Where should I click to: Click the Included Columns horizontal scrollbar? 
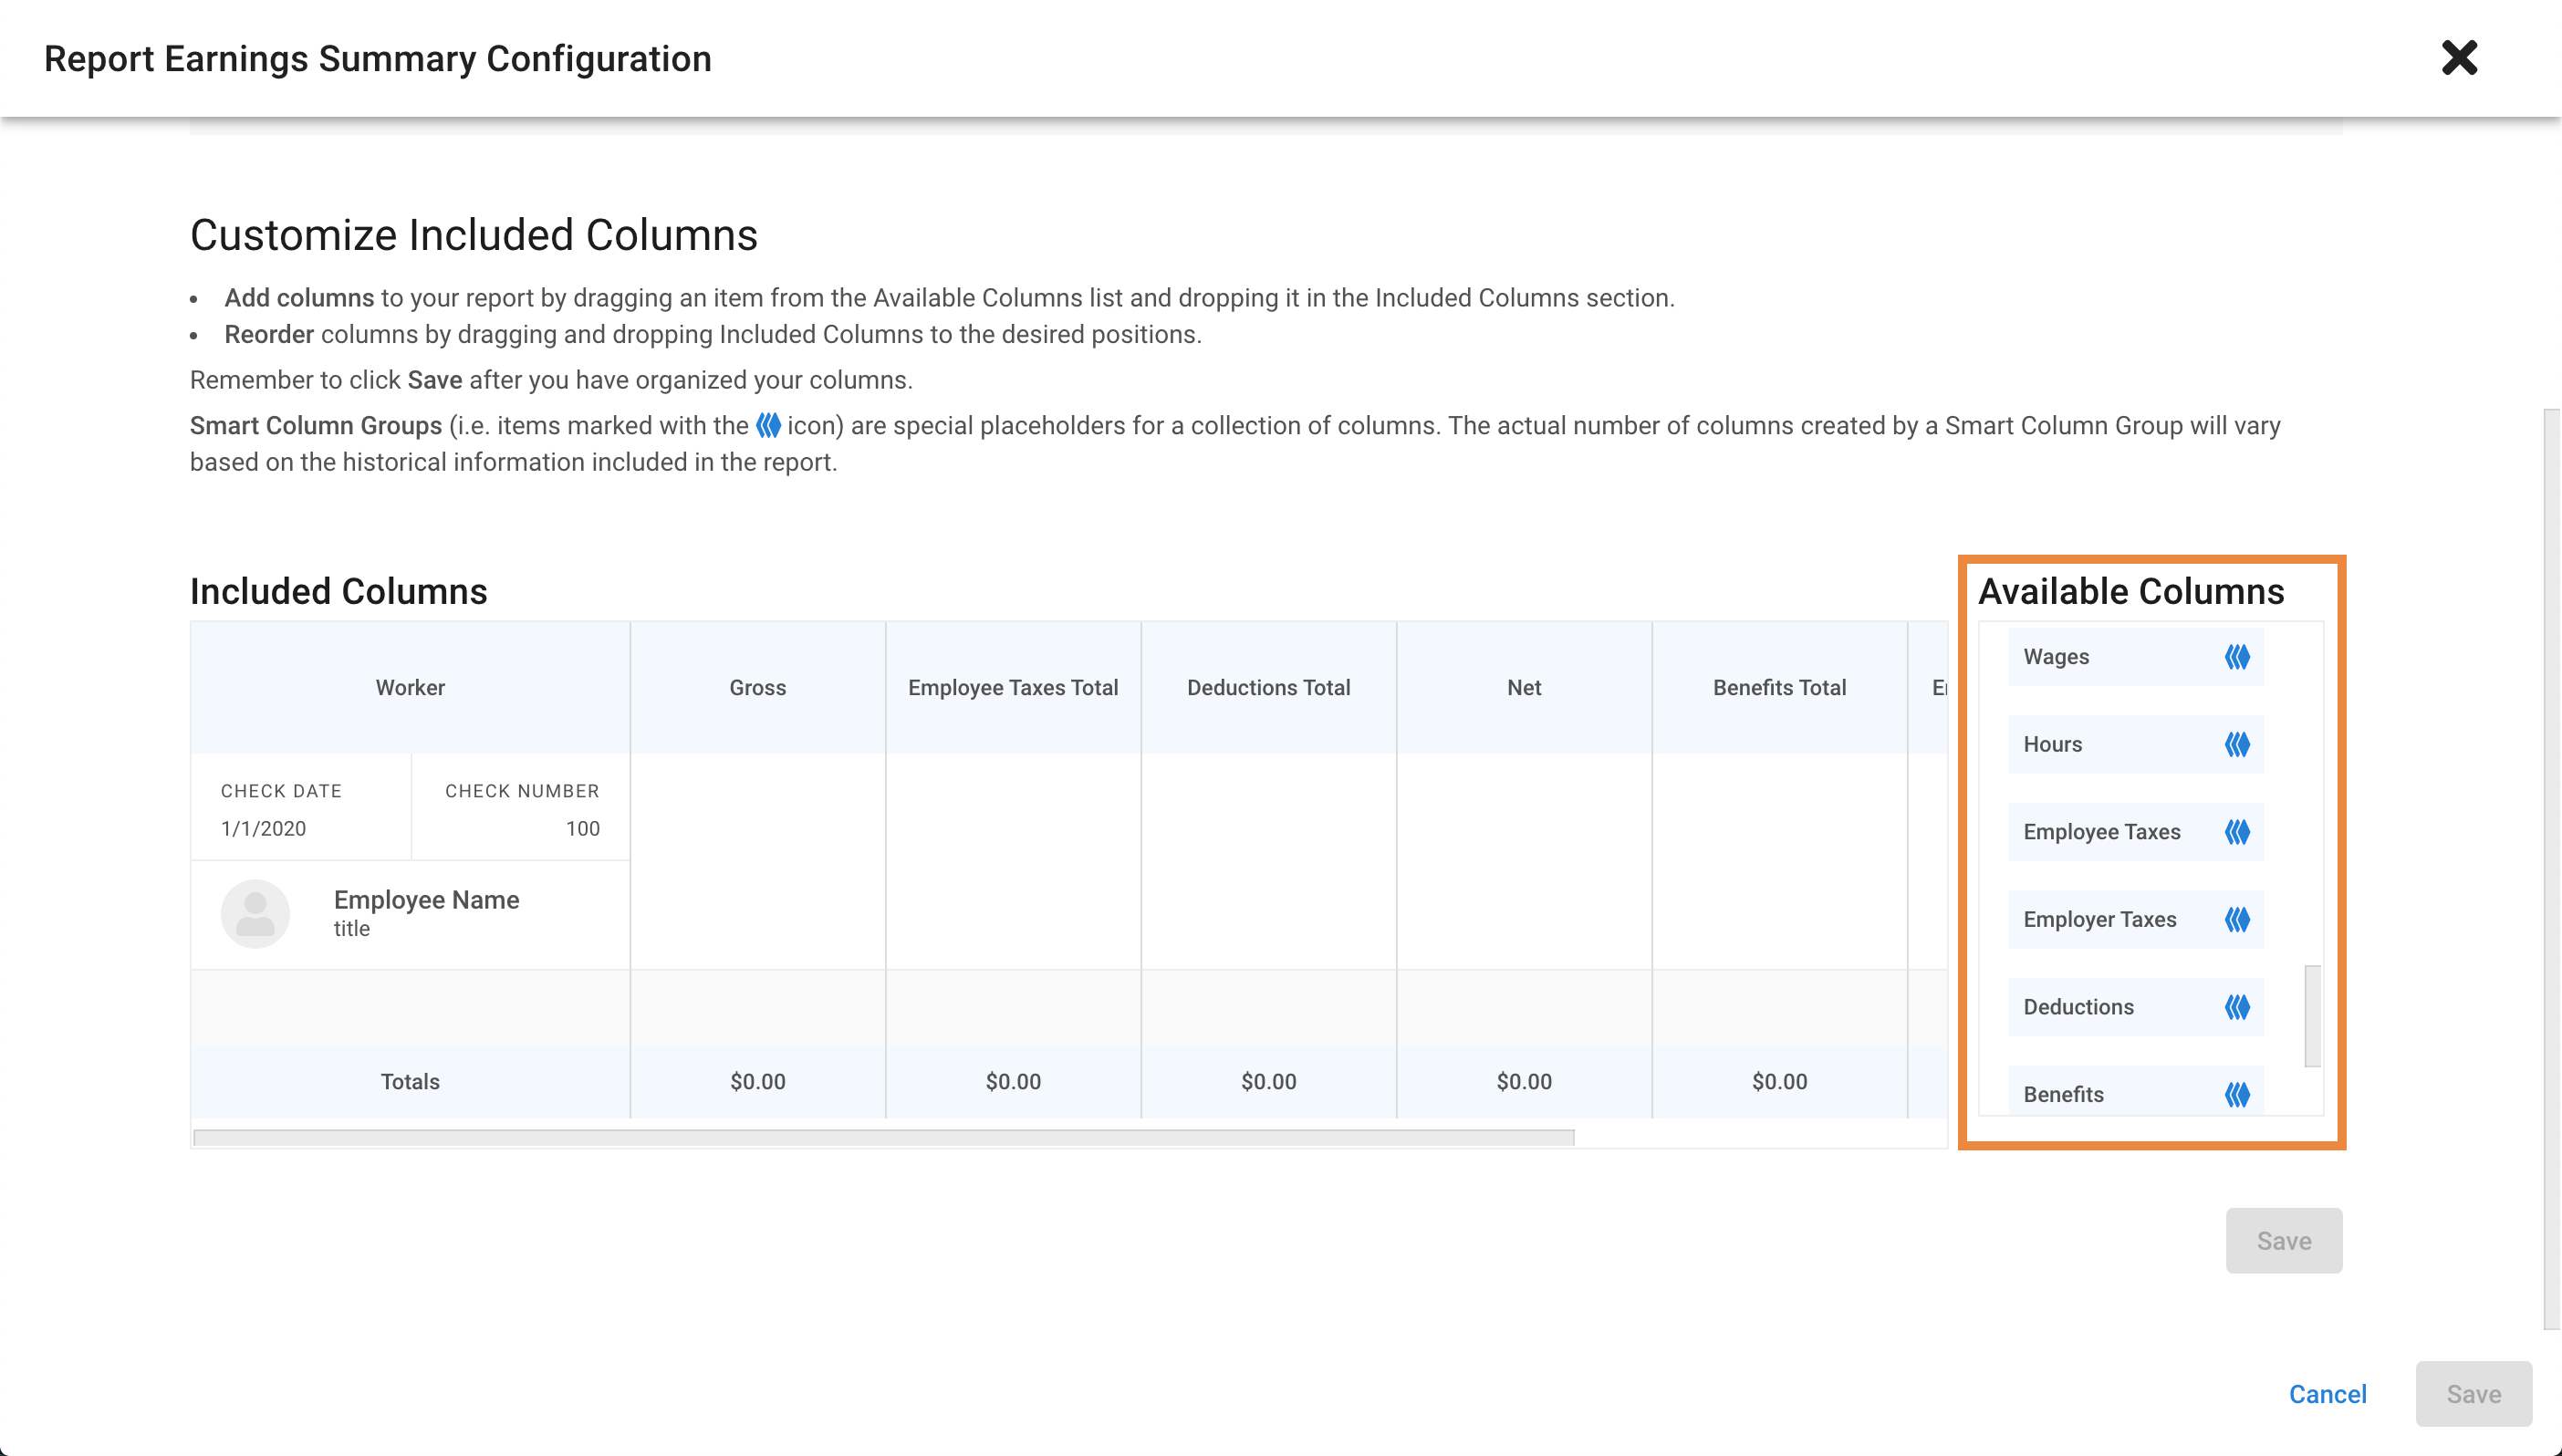coord(883,1137)
